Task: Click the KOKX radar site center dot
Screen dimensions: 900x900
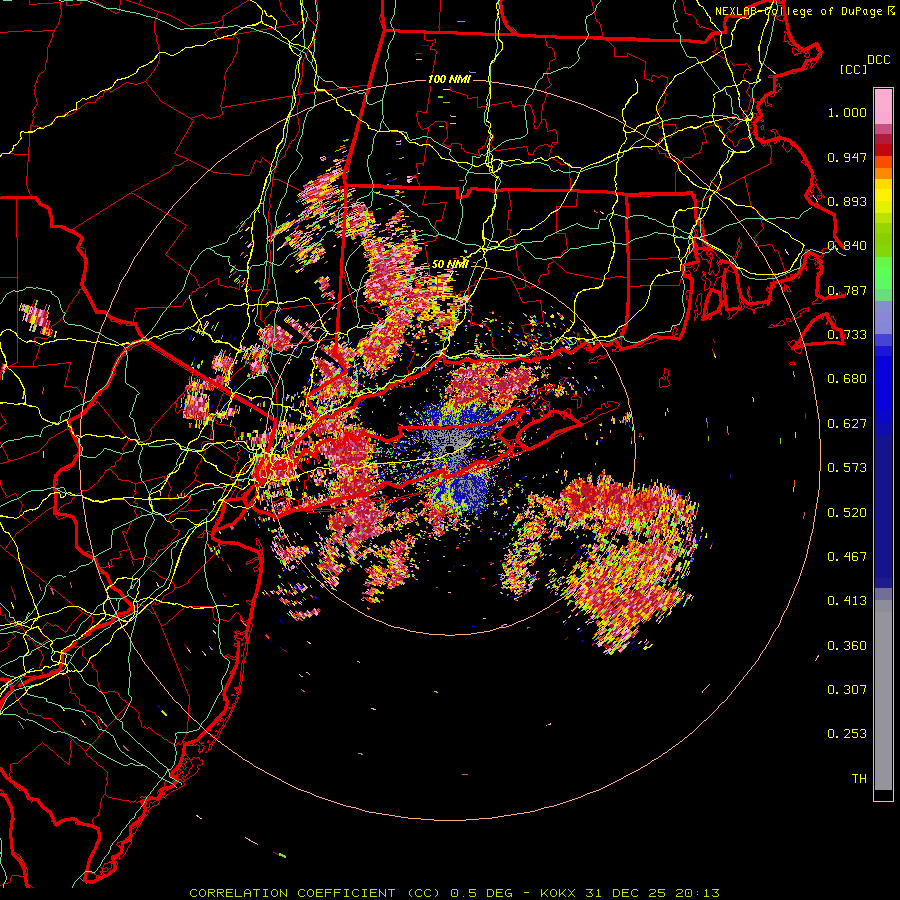Action: (x=450, y=448)
